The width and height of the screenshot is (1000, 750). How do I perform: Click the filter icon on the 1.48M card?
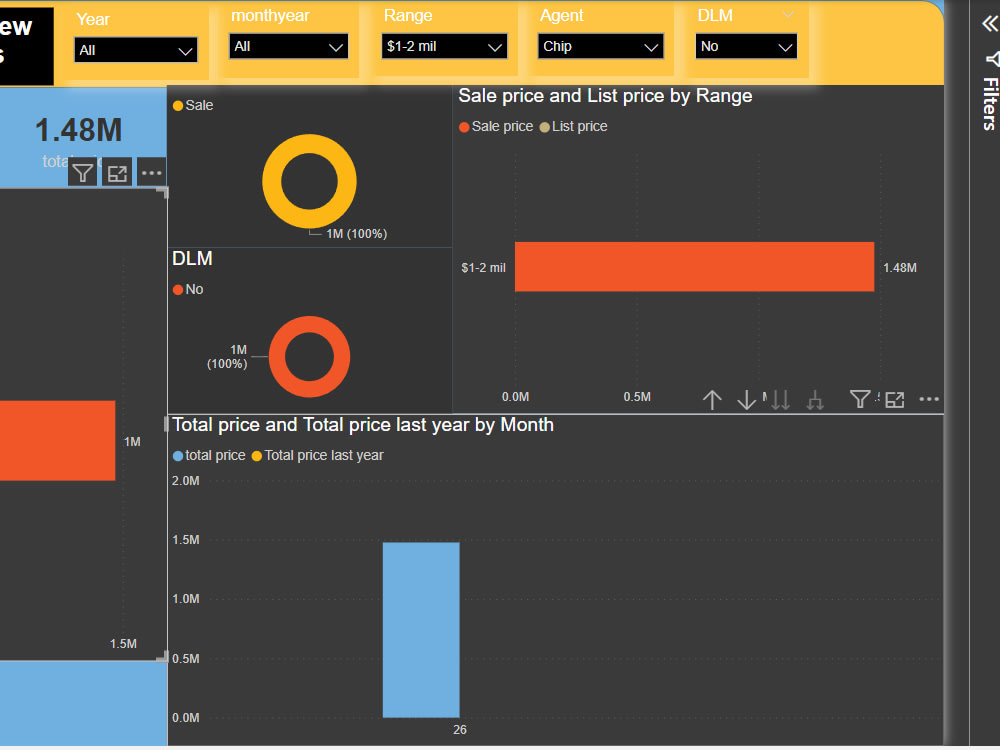click(x=82, y=171)
